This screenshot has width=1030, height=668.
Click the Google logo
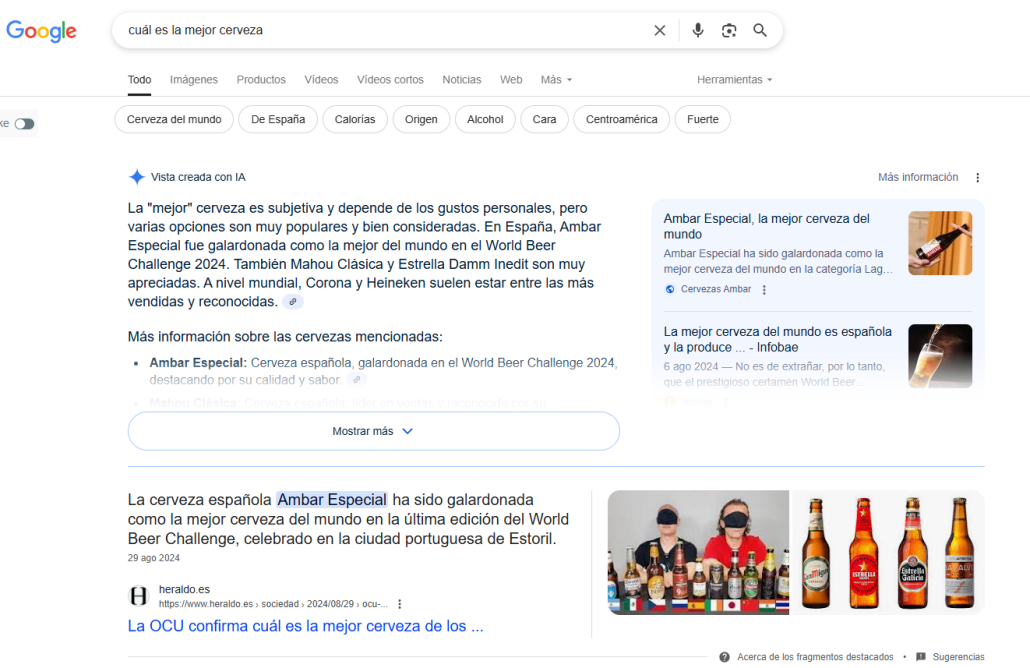[41, 31]
